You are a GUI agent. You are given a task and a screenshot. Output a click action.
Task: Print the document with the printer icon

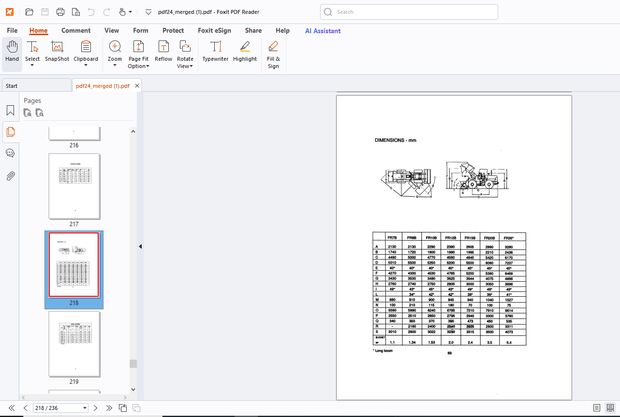60,12
